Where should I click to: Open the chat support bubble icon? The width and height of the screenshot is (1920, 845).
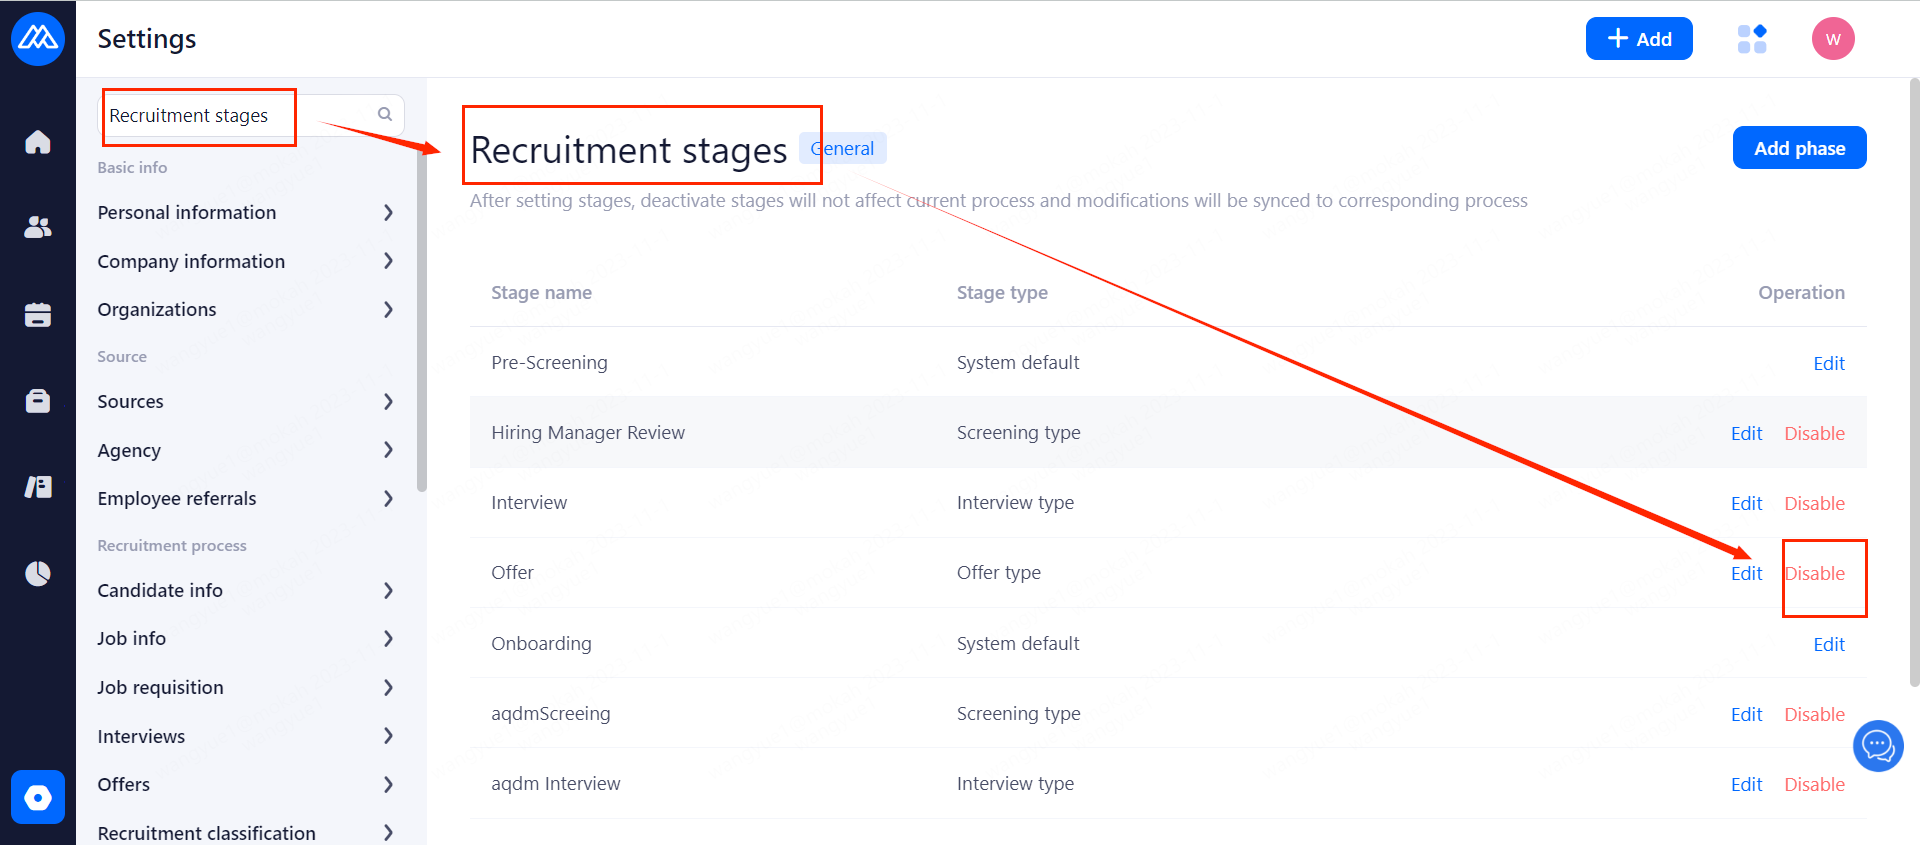click(1878, 746)
